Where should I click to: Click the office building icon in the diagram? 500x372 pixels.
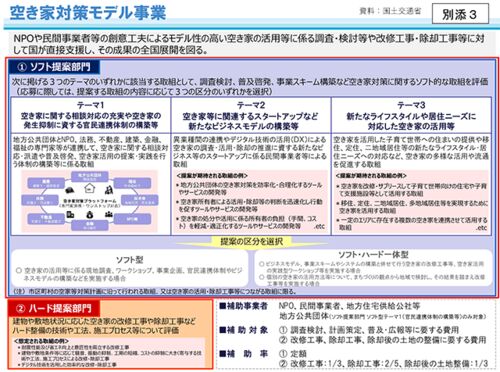70,214
